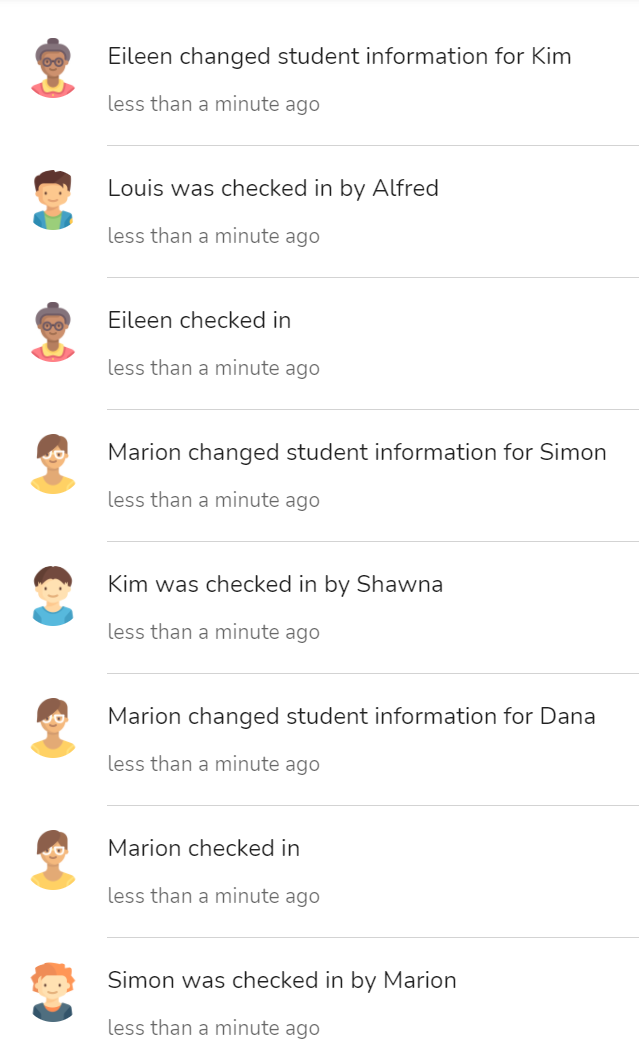Select the entry 'Louis was checked in by Alfred'

click(x=272, y=189)
